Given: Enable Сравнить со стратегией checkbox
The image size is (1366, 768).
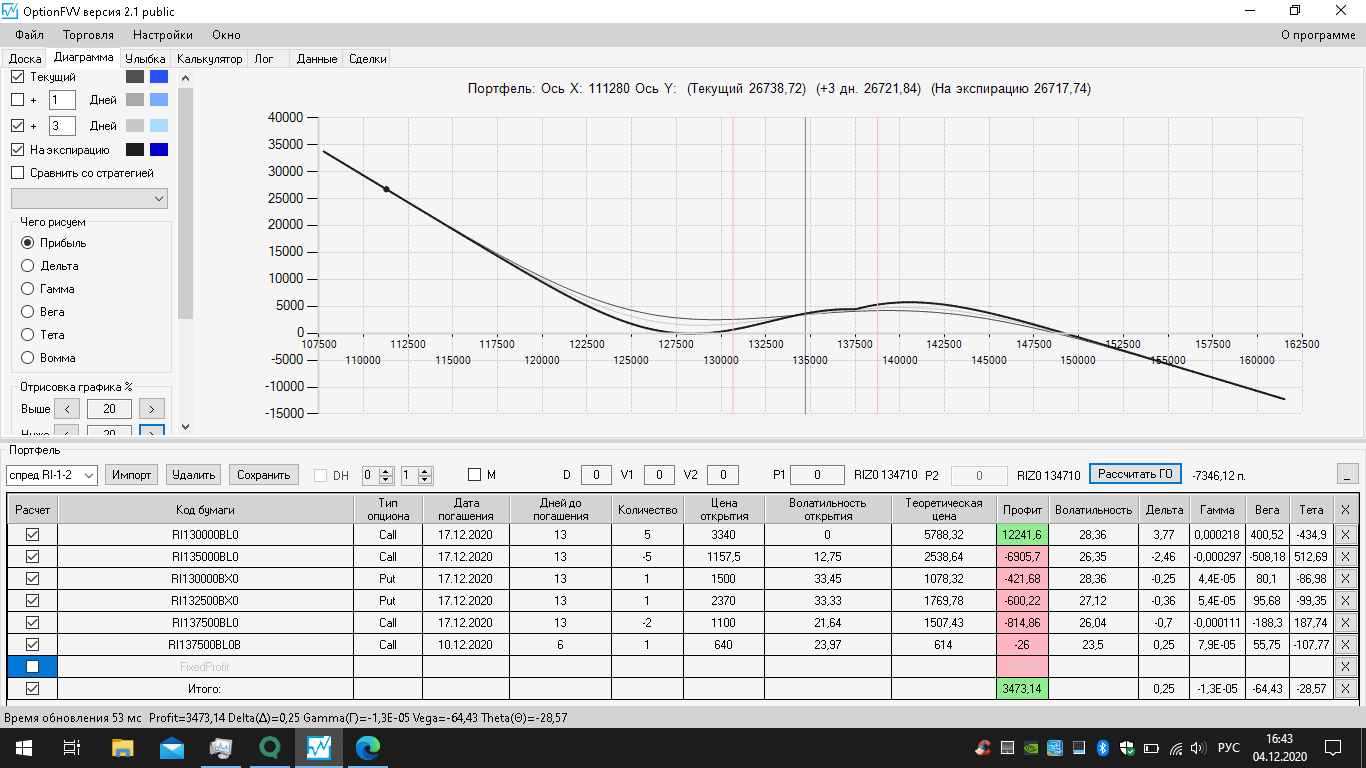Looking at the screenshot, I should tap(17, 173).
